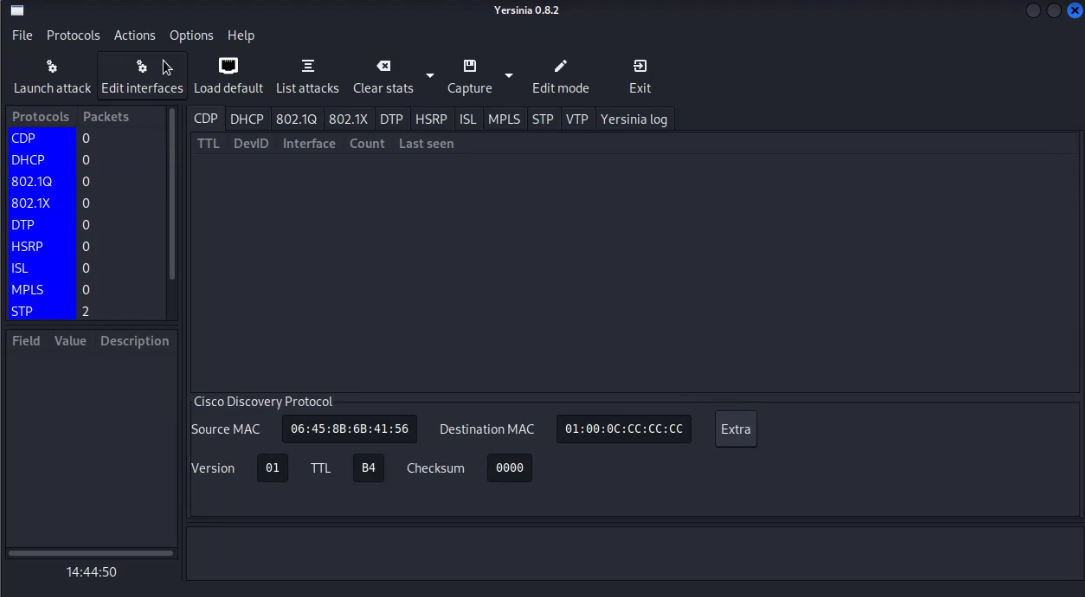Image resolution: width=1085 pixels, height=597 pixels.
Task: Select CDP row in Protocols list
Action: tap(86, 138)
